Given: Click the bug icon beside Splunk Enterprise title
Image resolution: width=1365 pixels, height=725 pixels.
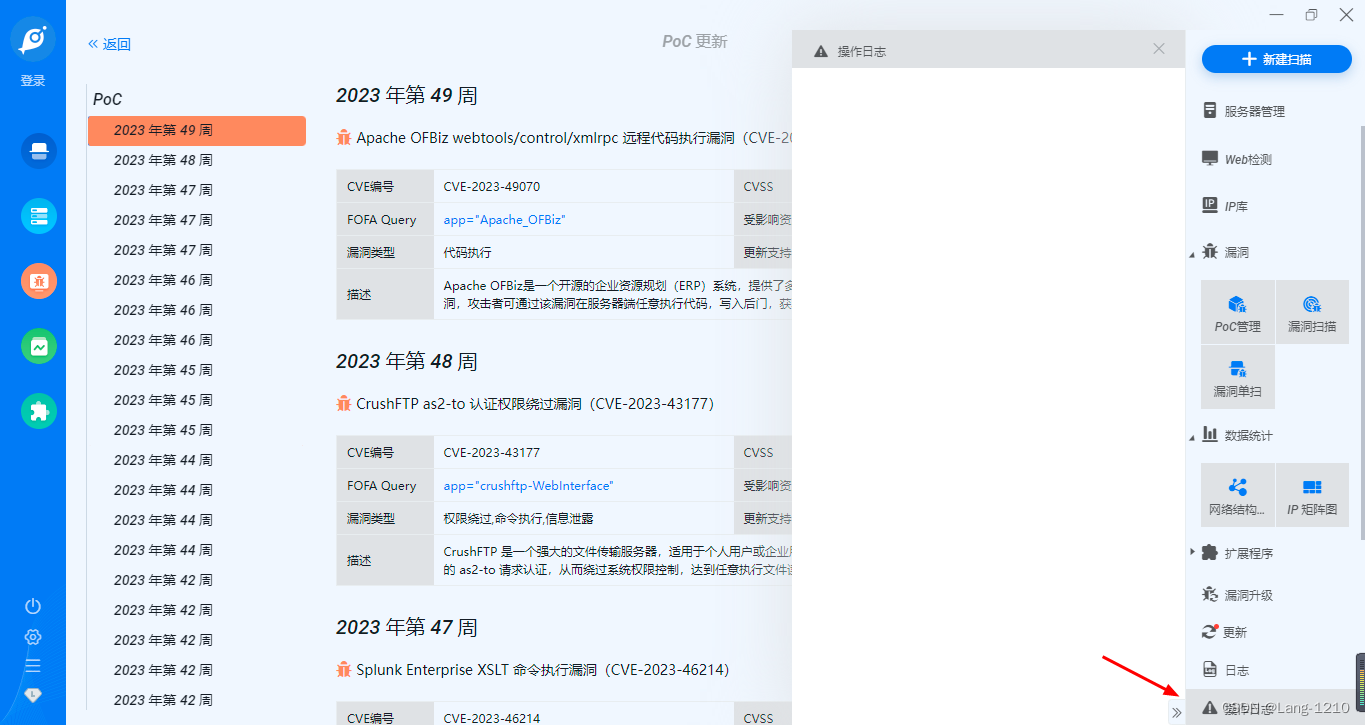Looking at the screenshot, I should (344, 669).
